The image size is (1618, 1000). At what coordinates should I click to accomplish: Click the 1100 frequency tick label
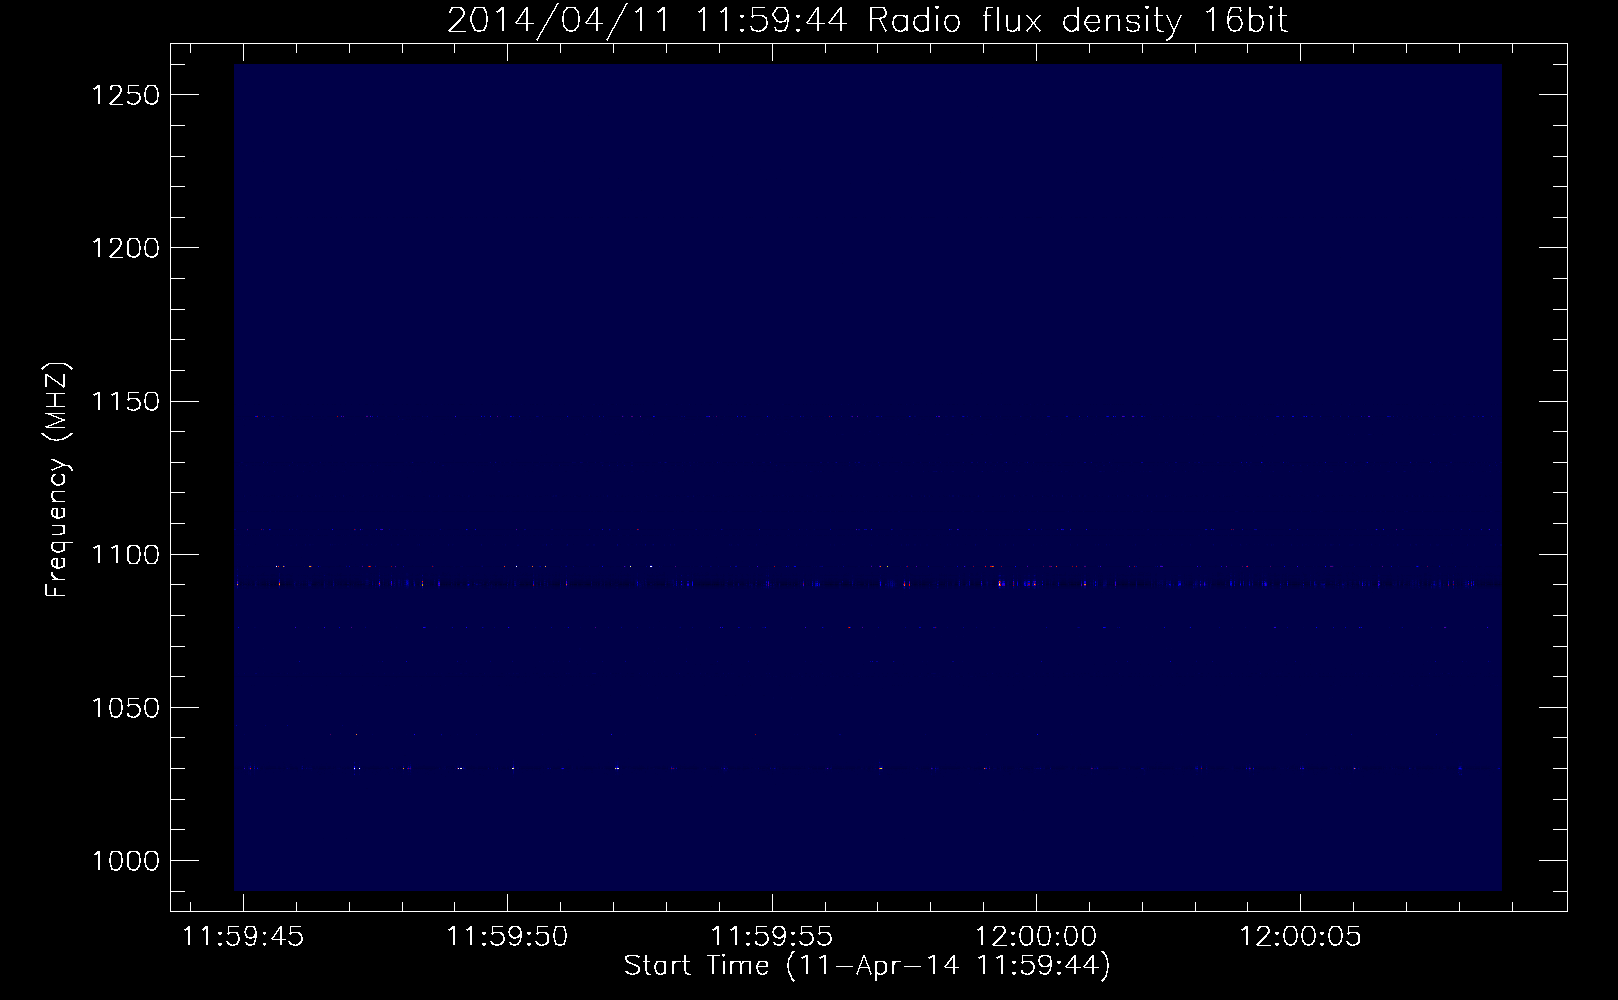125,554
